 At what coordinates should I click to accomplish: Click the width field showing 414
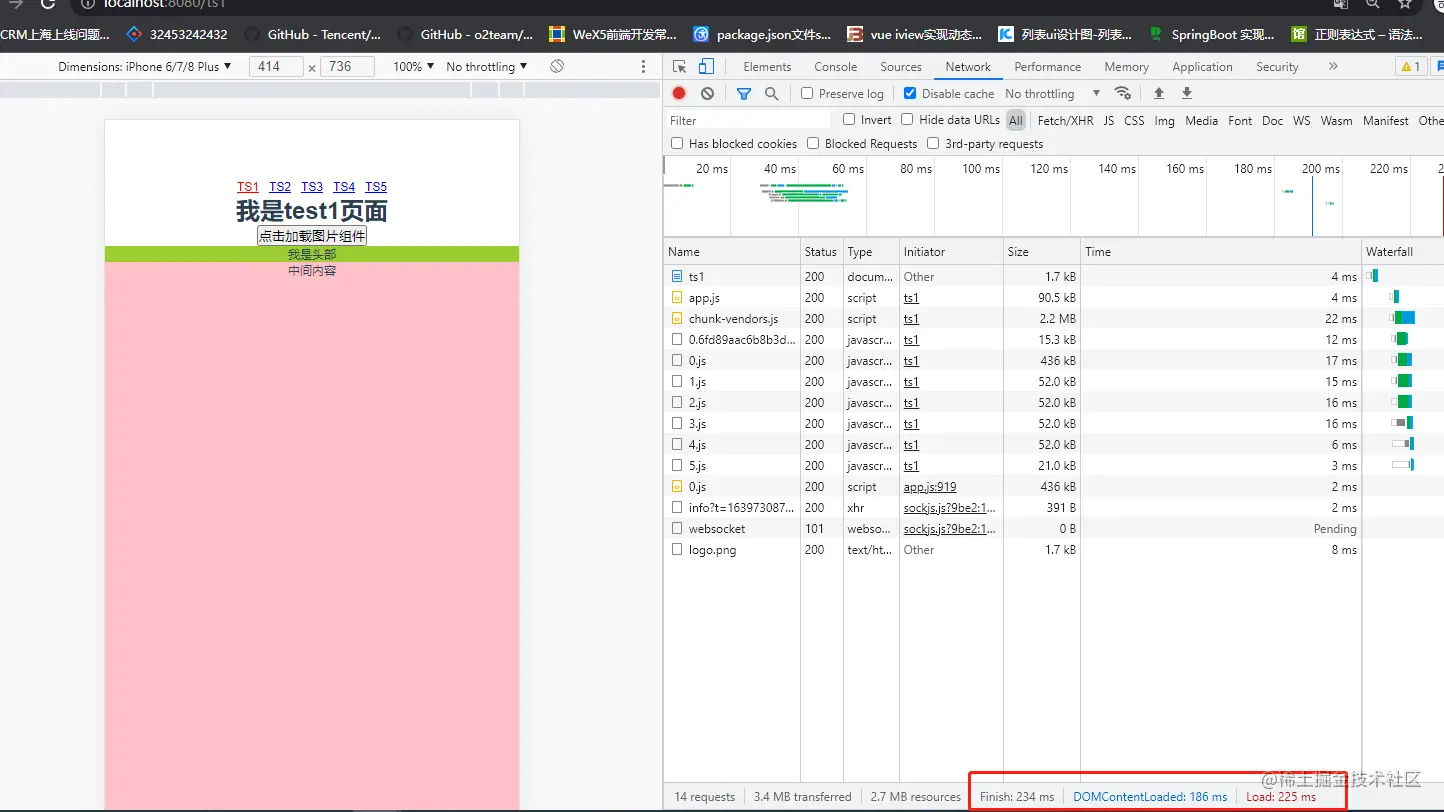coord(275,66)
